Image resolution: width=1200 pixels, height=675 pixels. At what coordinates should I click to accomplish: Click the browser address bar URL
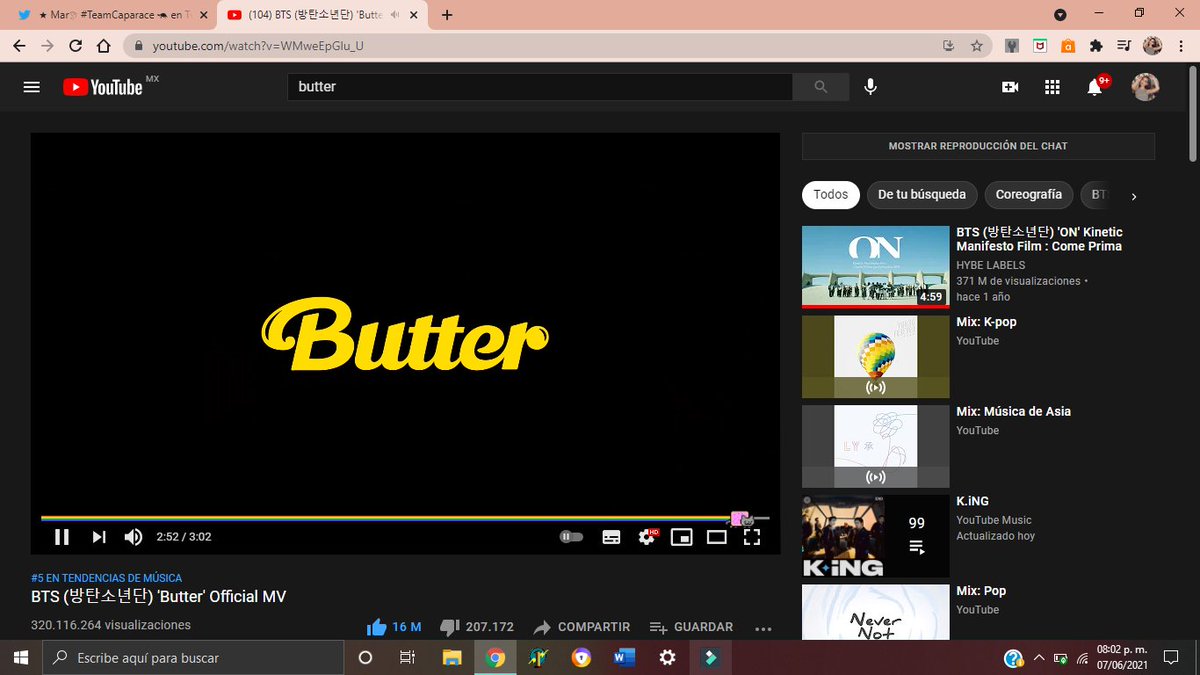(x=258, y=46)
